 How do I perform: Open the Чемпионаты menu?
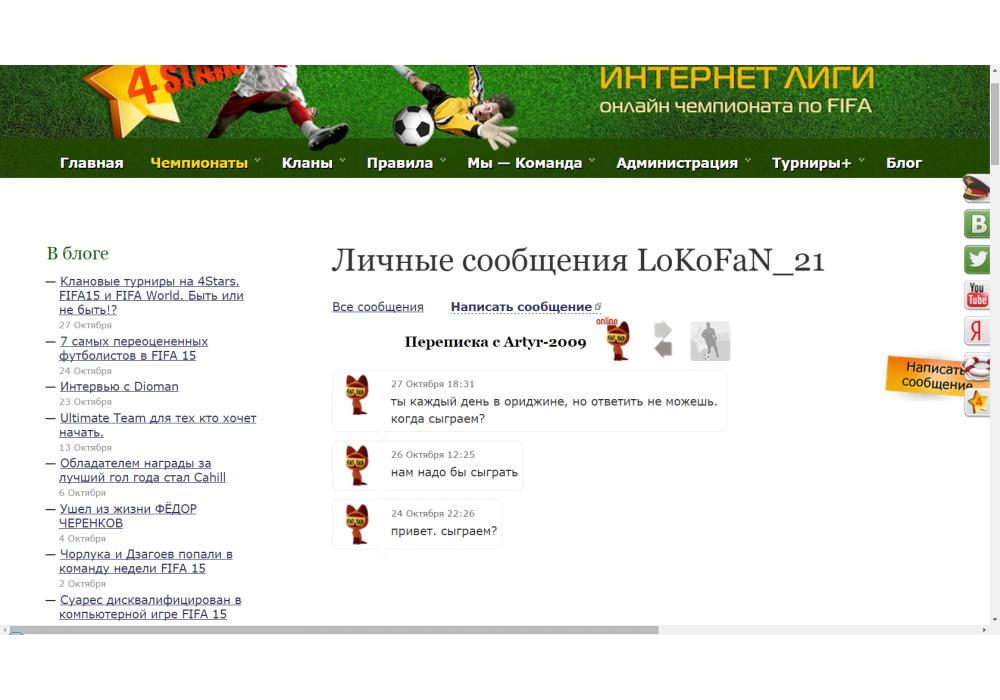[x=199, y=163]
